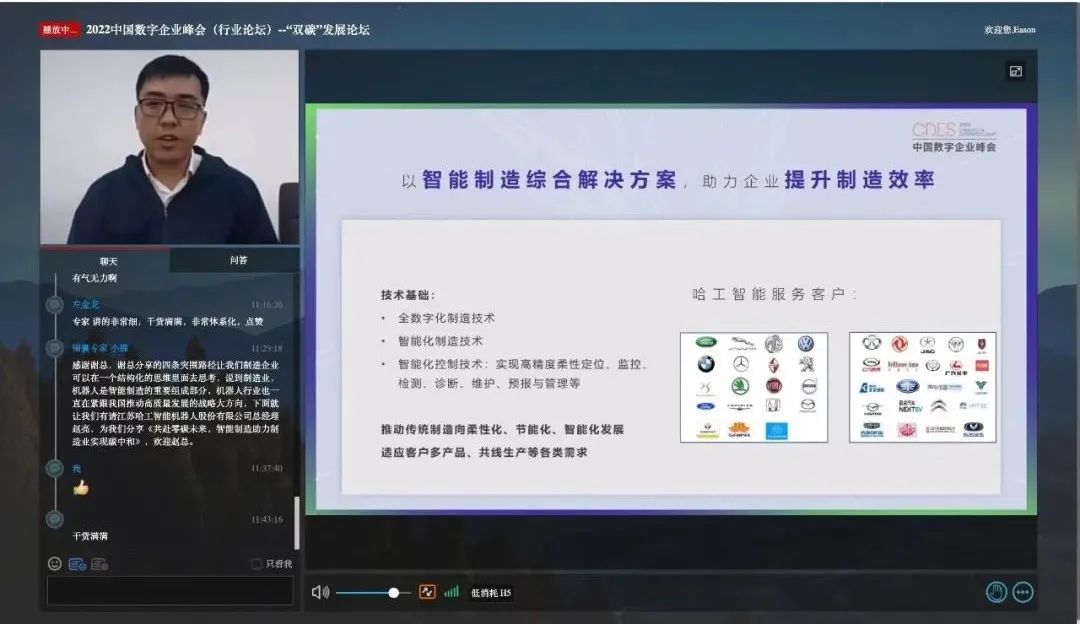Focus the chat message input field
1080x624 pixels.
point(170,591)
